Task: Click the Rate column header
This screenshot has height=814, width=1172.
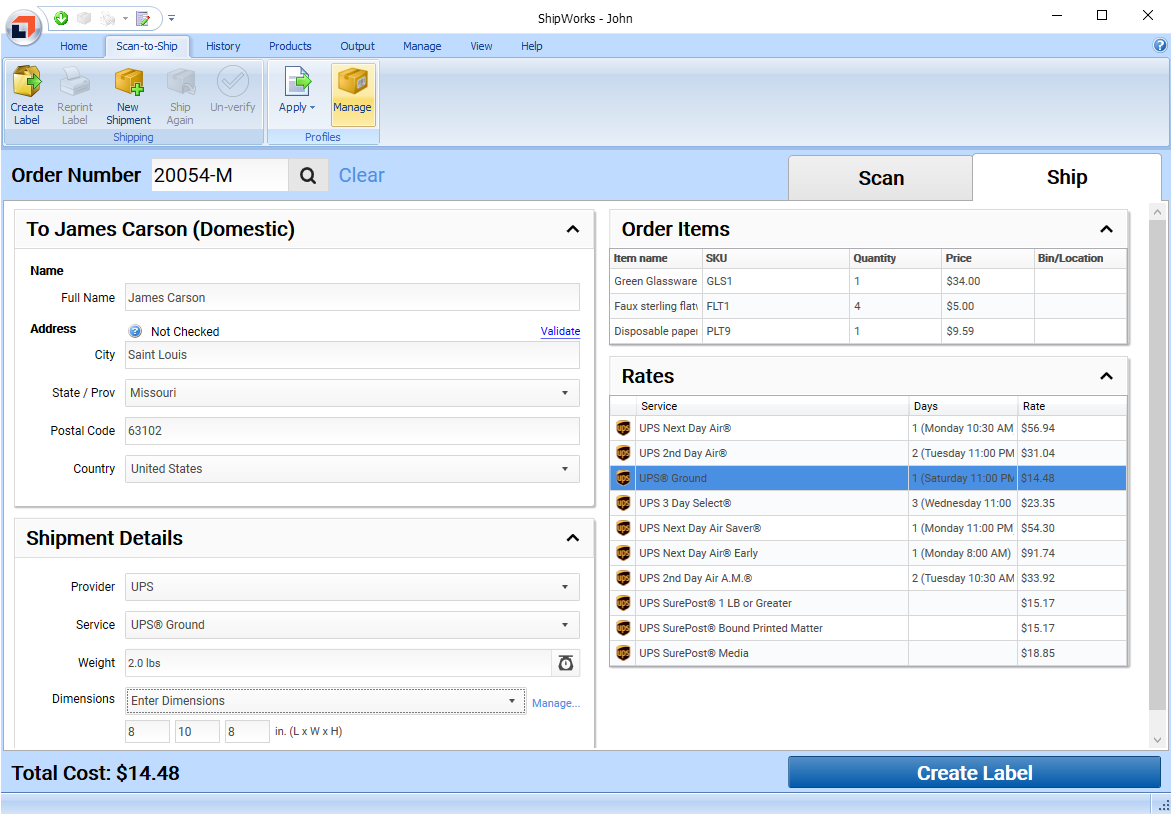Action: tap(1072, 406)
